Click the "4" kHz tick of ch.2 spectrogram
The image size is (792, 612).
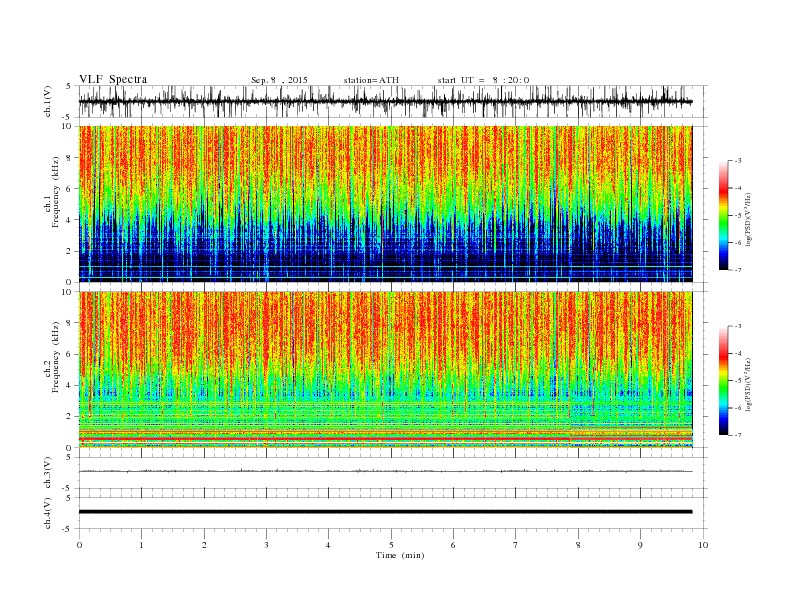(x=70, y=385)
